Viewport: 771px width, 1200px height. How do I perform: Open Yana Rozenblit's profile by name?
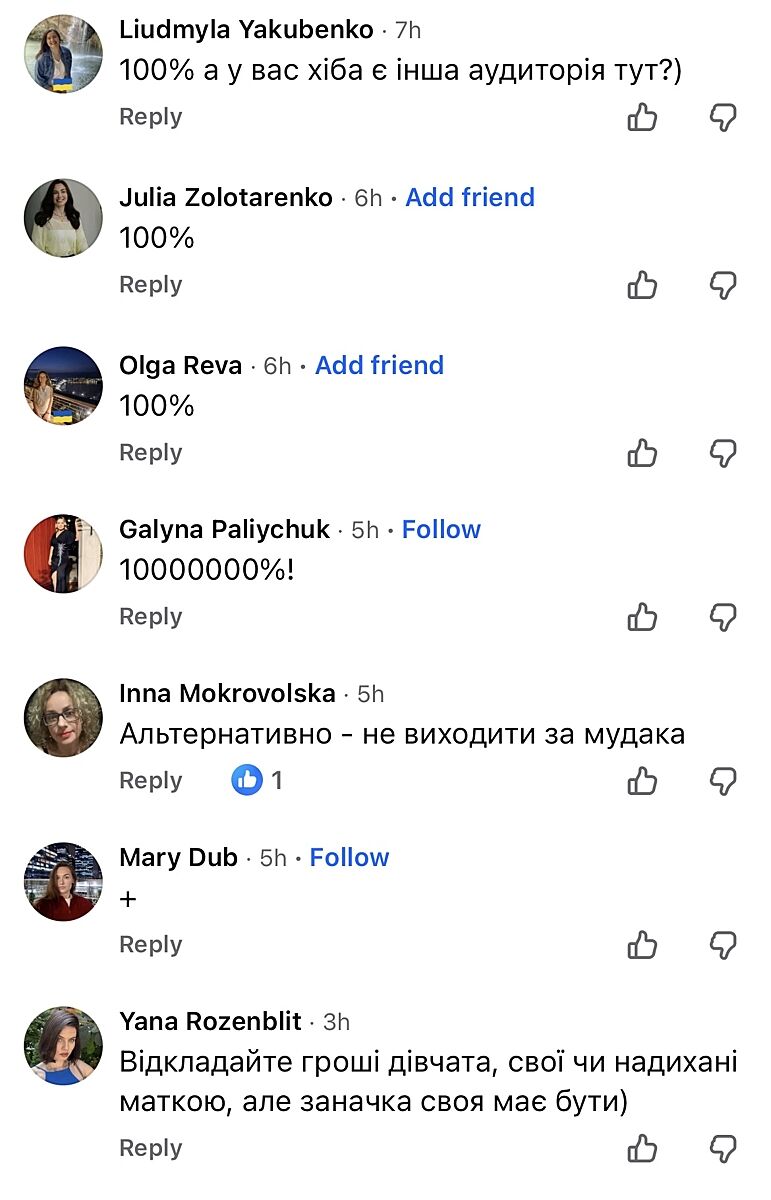tap(210, 1022)
